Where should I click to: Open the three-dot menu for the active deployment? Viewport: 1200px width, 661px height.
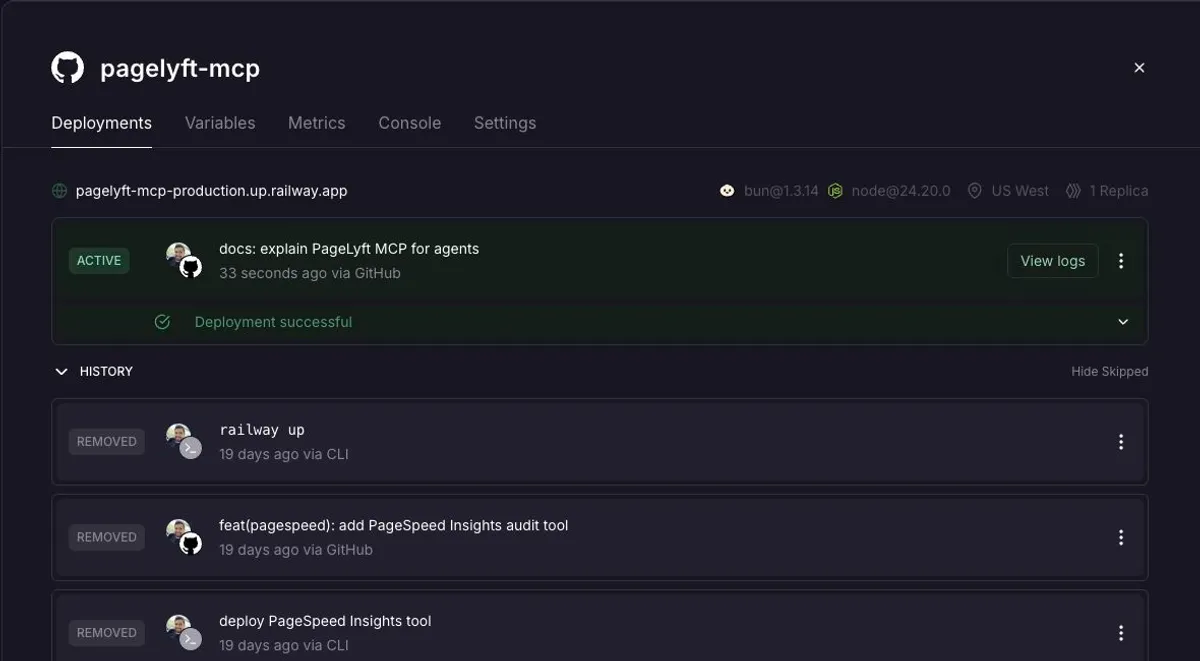[x=1121, y=261]
